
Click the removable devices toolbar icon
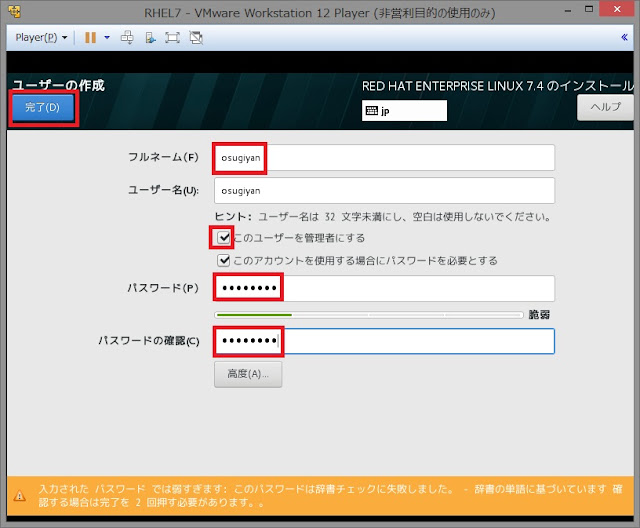[x=151, y=38]
